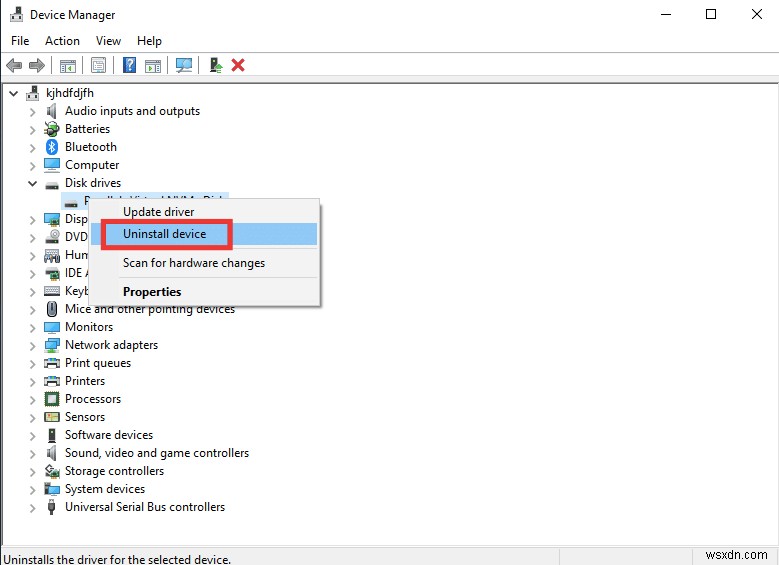Click the Mice and other pointing devices icon

[x=52, y=309]
